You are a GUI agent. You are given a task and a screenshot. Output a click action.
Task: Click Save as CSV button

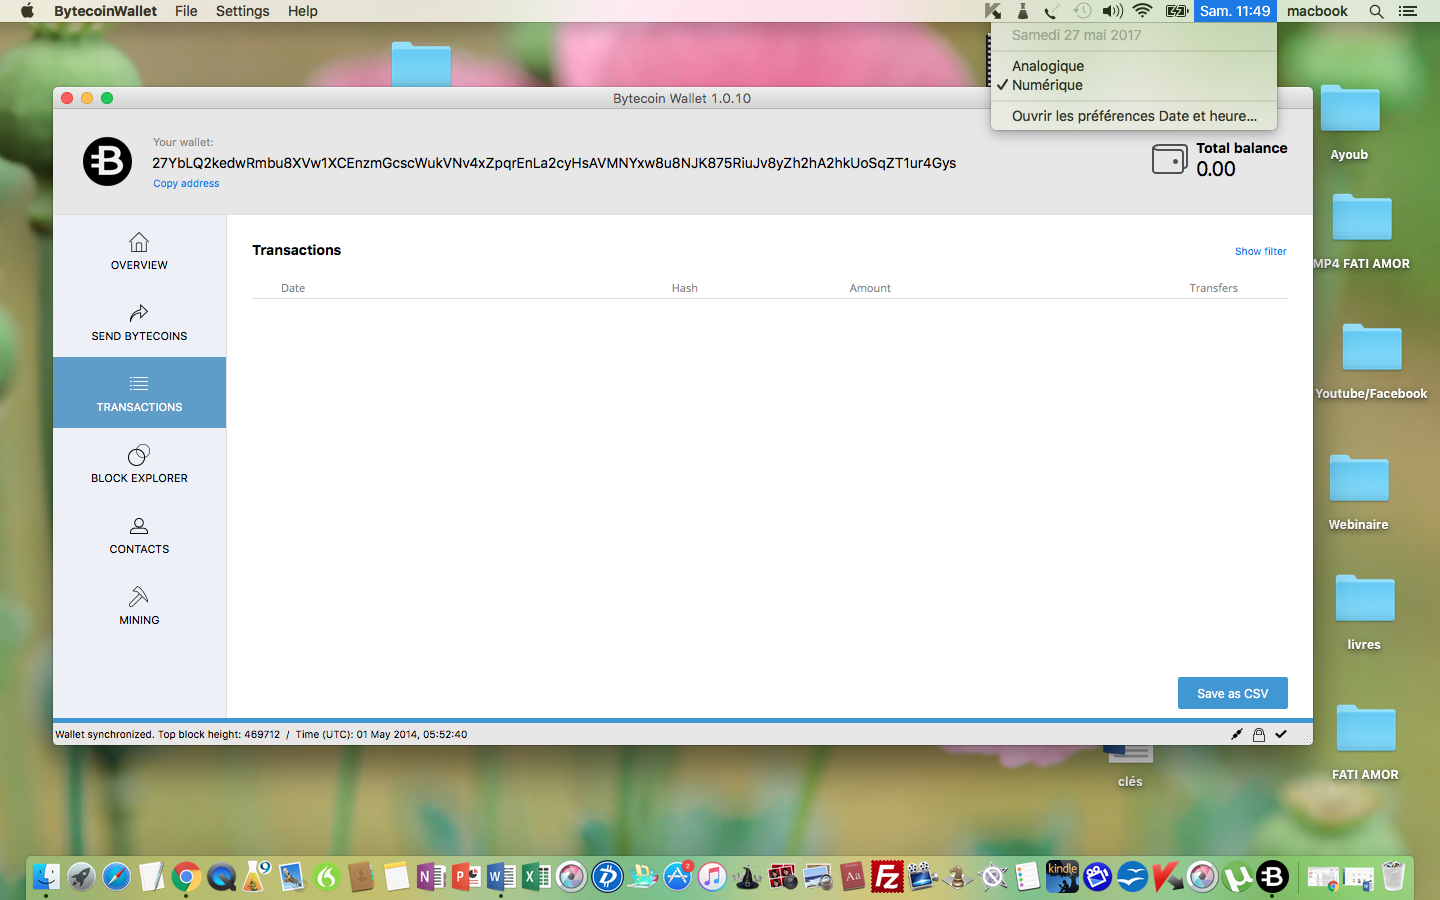(1232, 693)
